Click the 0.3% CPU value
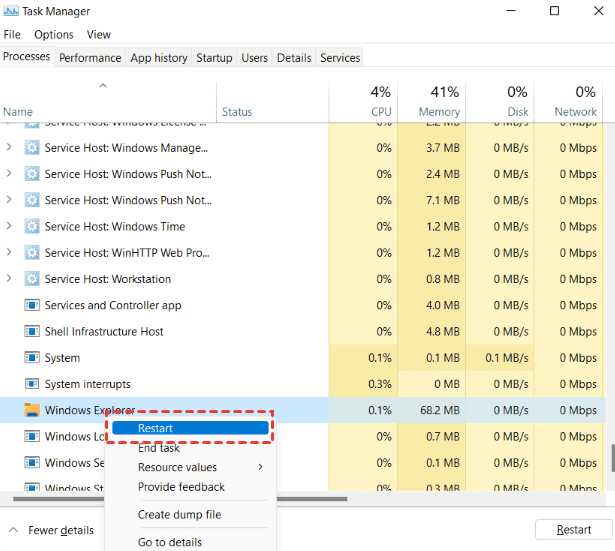Screen dimensions: 615x551 click(x=380, y=384)
